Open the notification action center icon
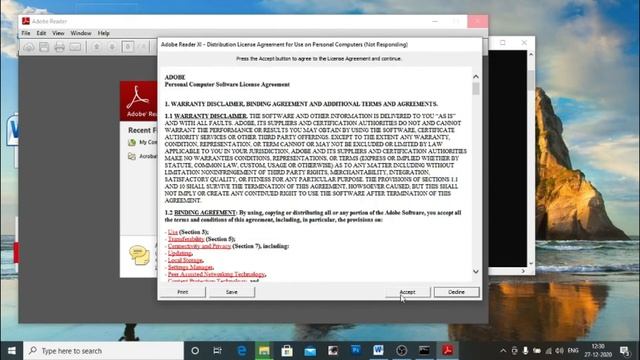This screenshot has height=360, width=640. tap(624, 351)
